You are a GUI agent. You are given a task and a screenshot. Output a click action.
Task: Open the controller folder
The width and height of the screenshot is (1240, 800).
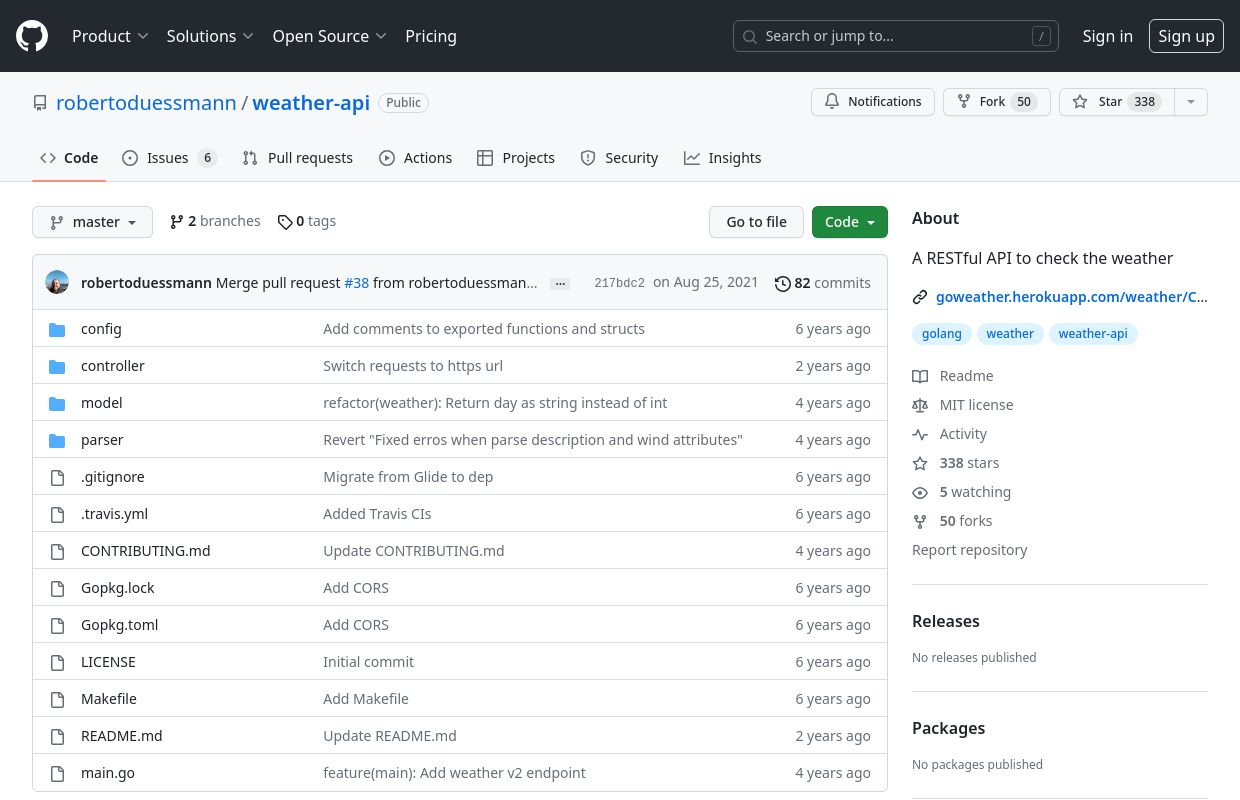(113, 366)
